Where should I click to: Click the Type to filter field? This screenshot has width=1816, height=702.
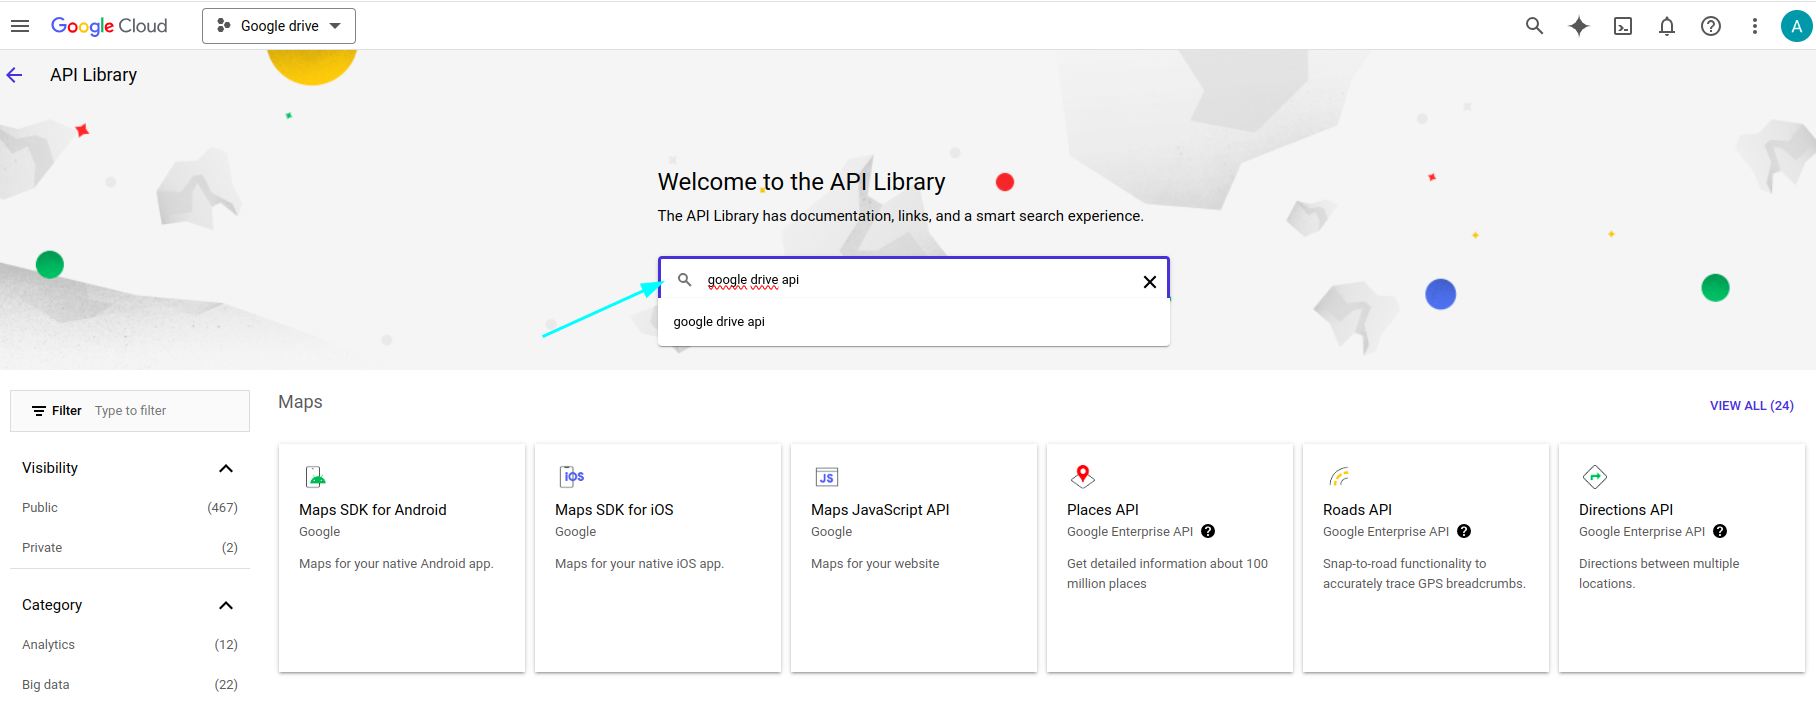pos(165,411)
